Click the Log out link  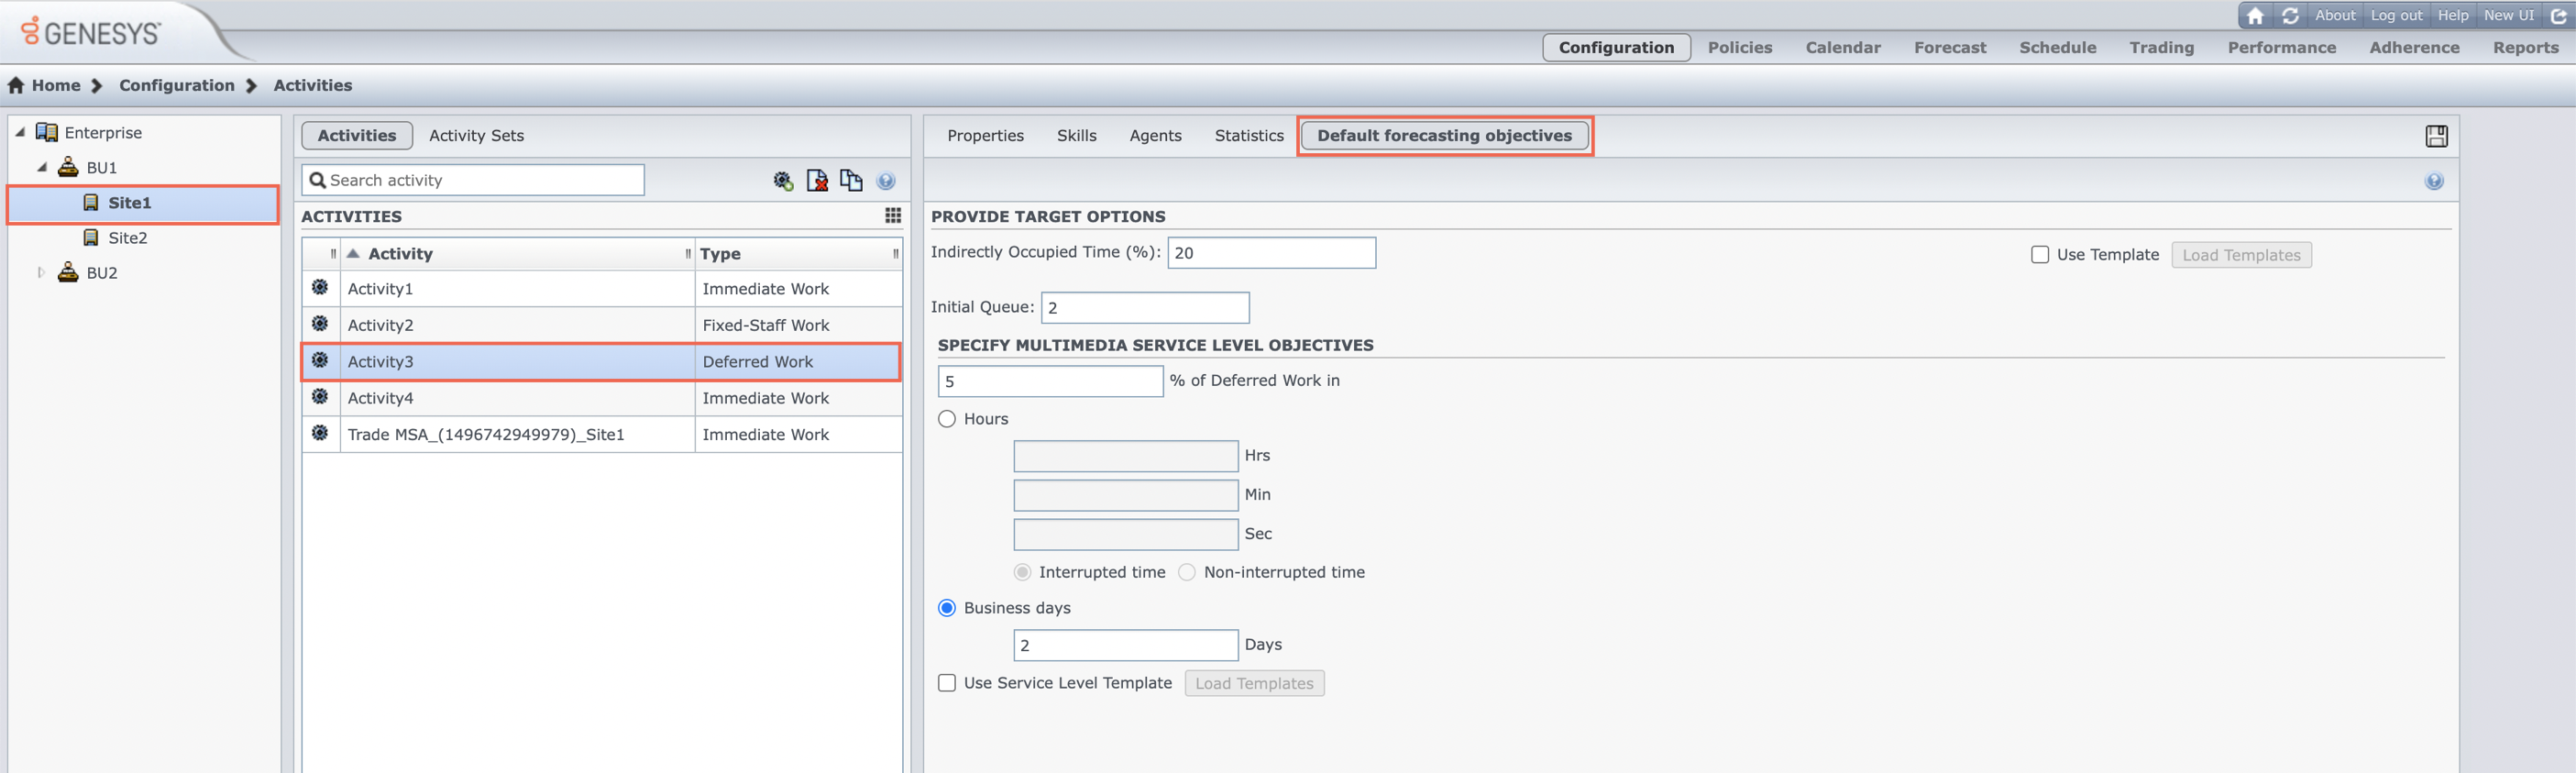click(2396, 16)
